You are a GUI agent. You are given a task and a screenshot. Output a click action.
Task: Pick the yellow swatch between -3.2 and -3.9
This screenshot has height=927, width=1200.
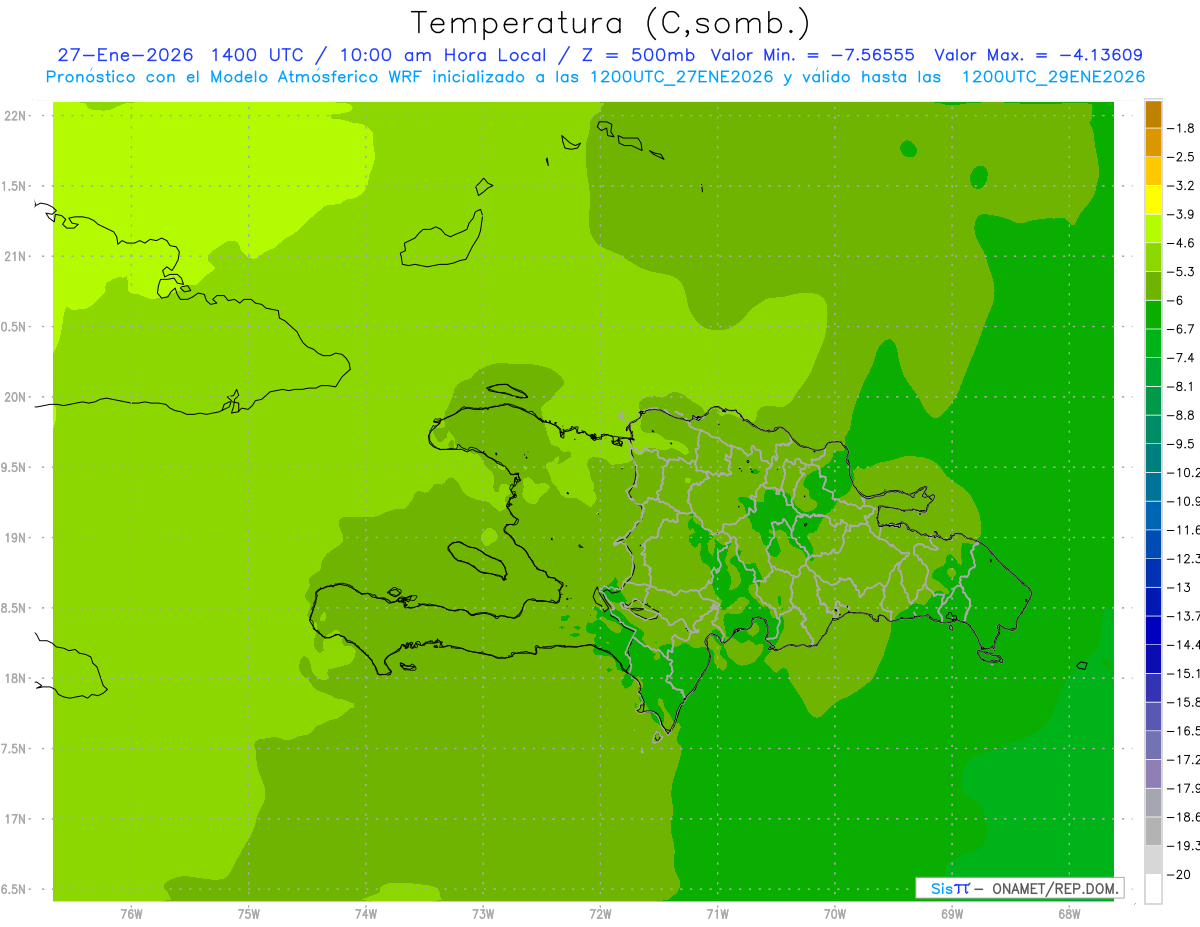1153,200
